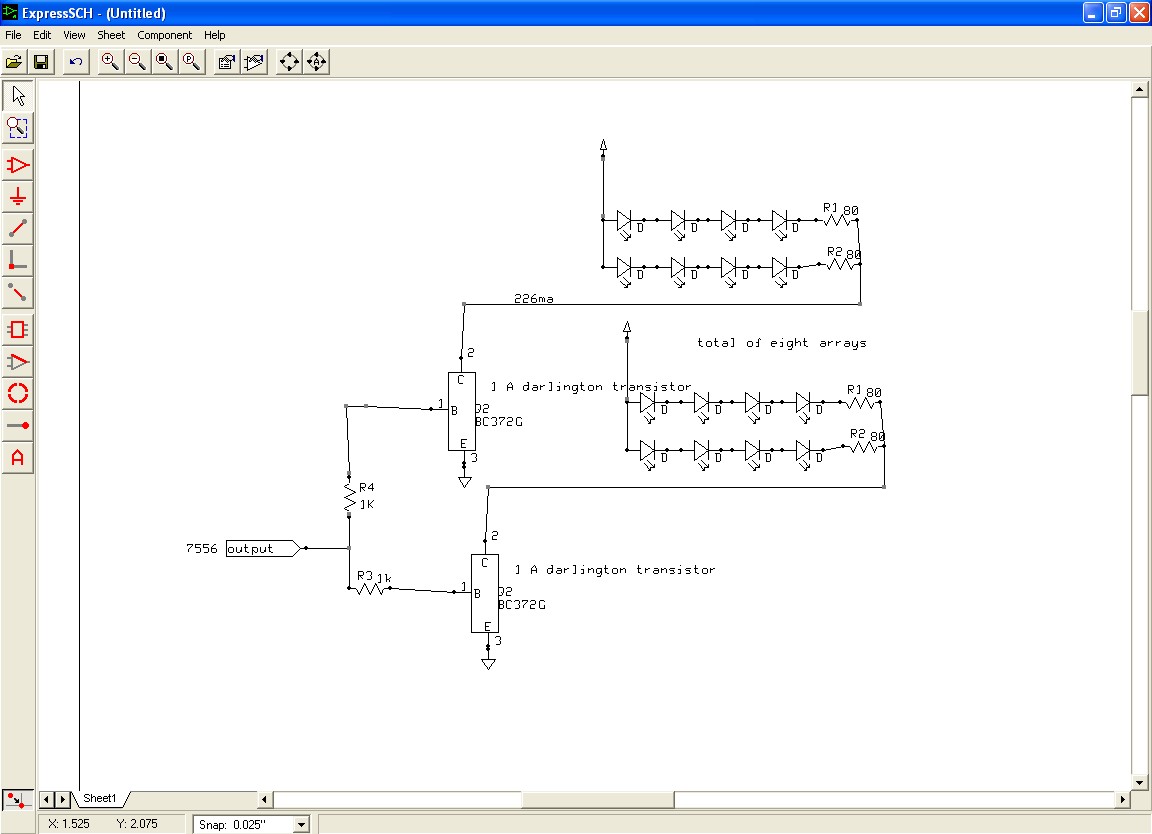Switch to the Sheet1 tab

[99, 798]
